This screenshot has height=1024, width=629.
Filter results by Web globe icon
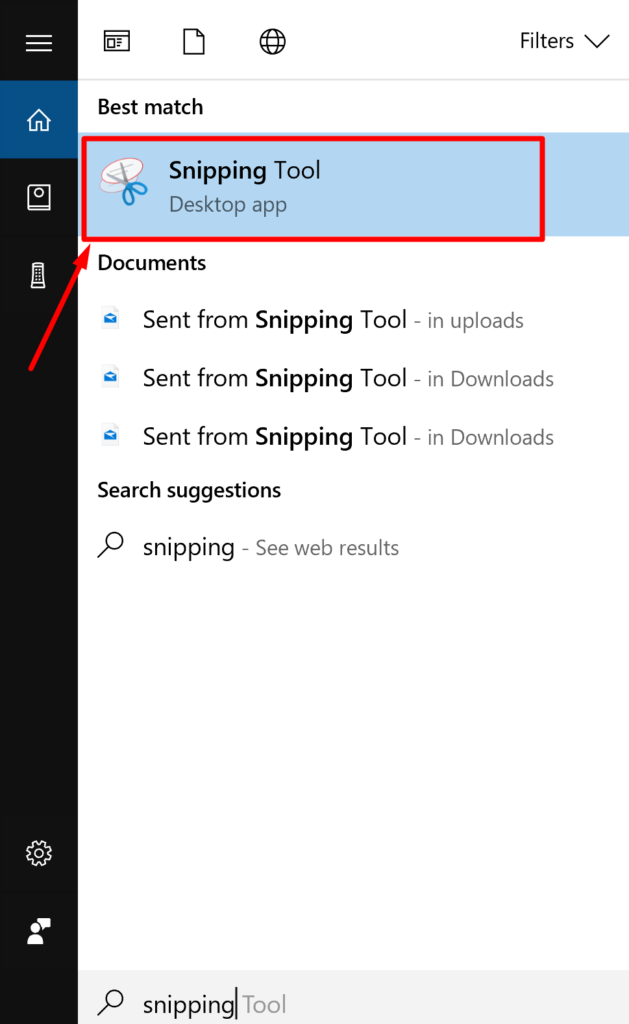click(272, 42)
